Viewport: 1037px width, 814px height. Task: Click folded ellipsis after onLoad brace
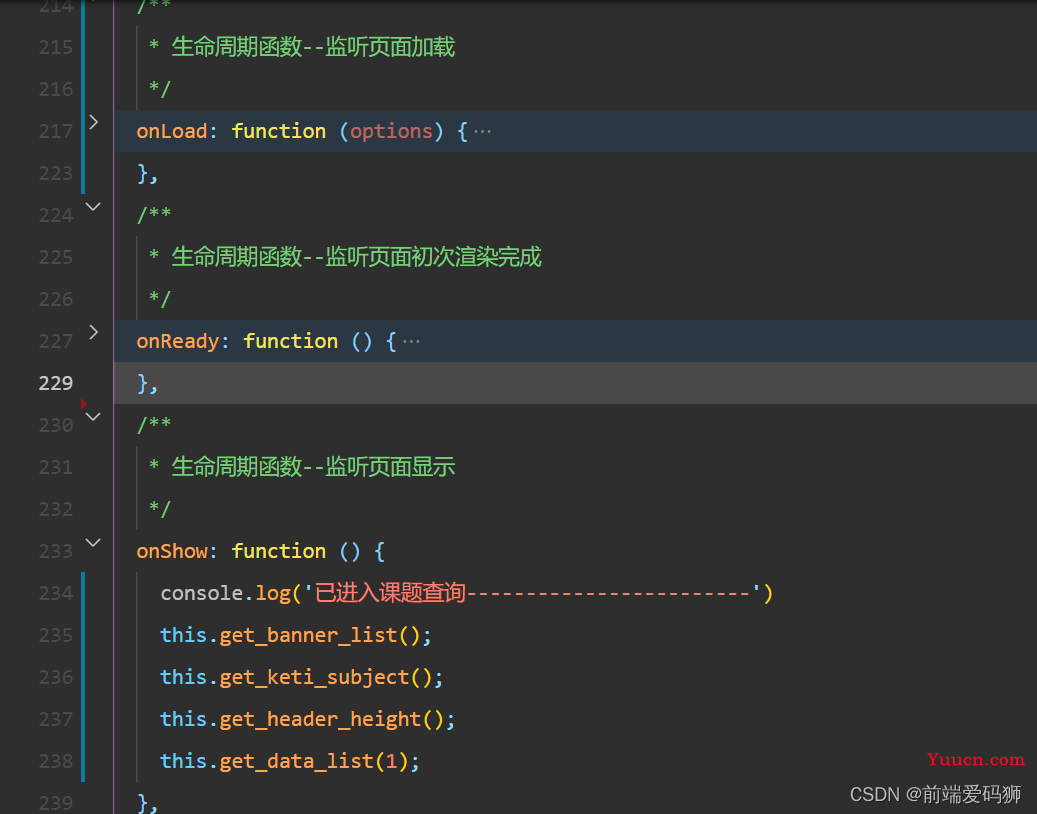tap(483, 132)
